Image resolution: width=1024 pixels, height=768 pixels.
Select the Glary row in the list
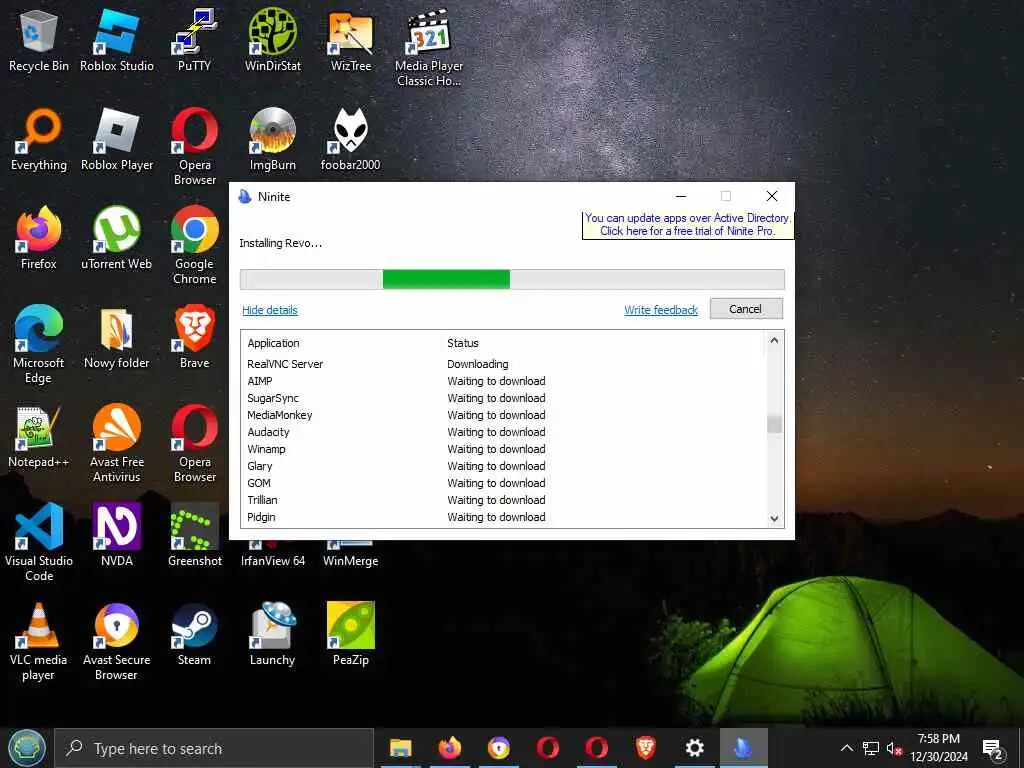pyautogui.click(x=504, y=466)
